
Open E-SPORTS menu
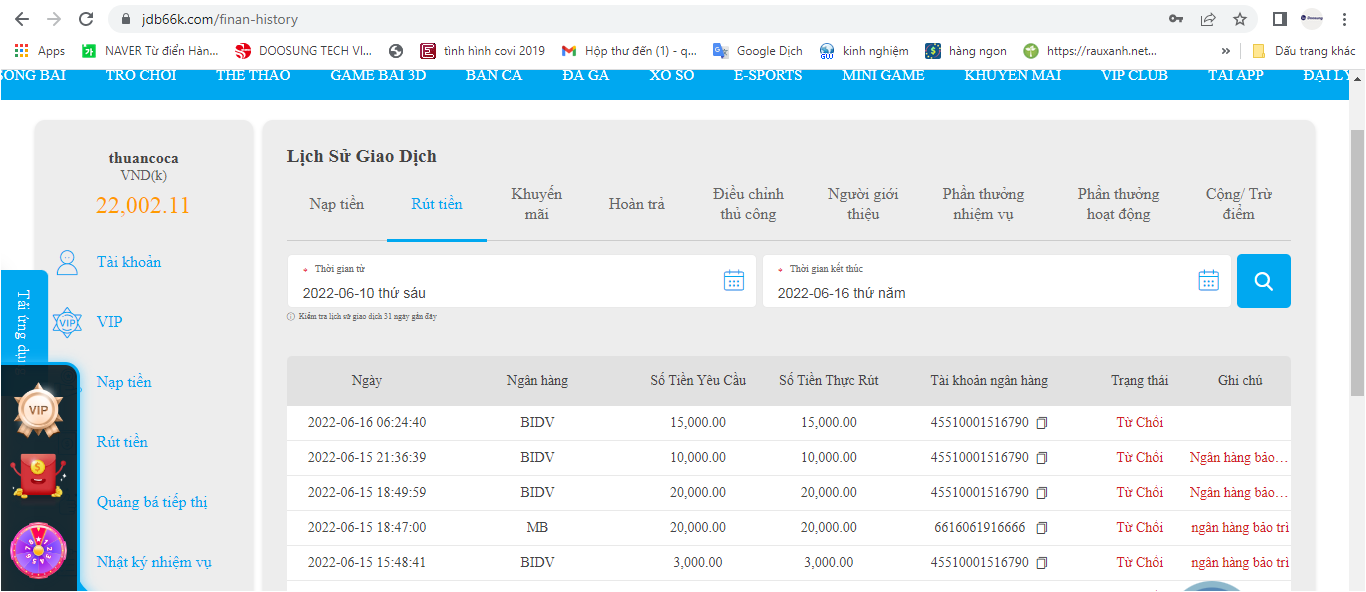tap(768, 75)
